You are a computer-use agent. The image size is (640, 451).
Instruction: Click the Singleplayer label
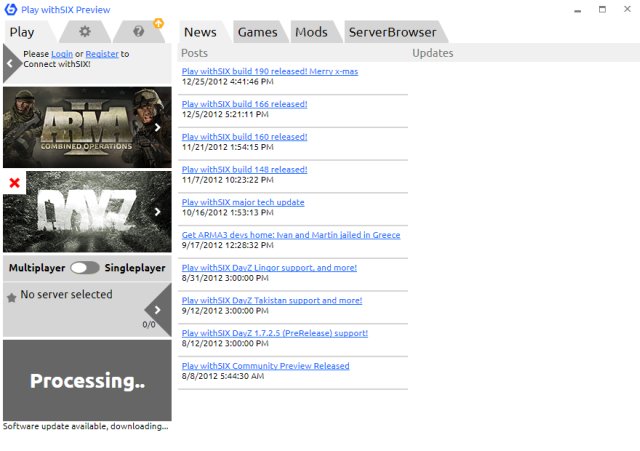pos(135,268)
